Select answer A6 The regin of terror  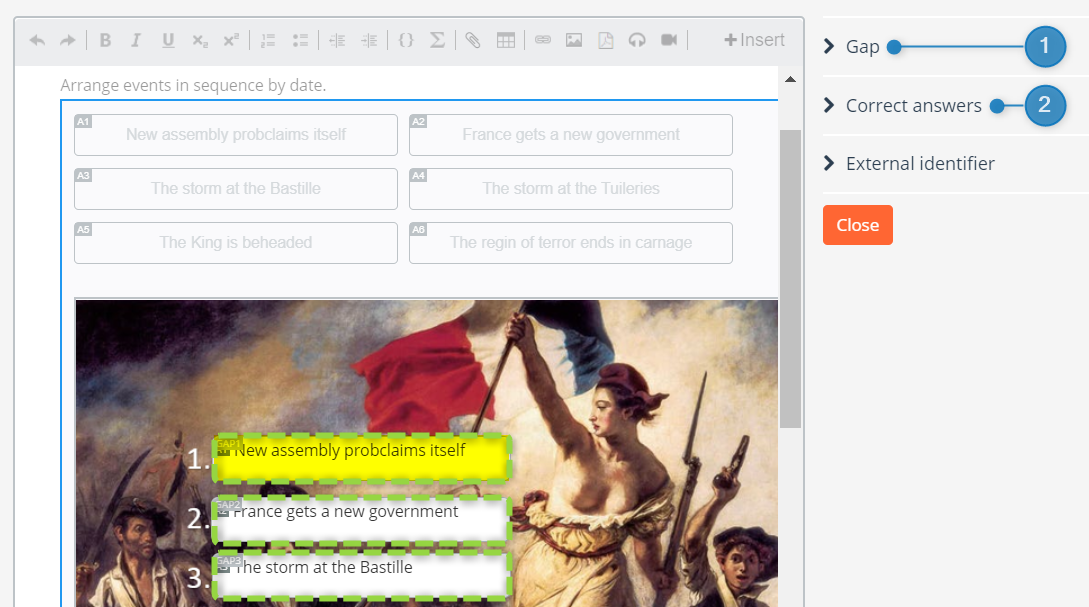click(571, 243)
